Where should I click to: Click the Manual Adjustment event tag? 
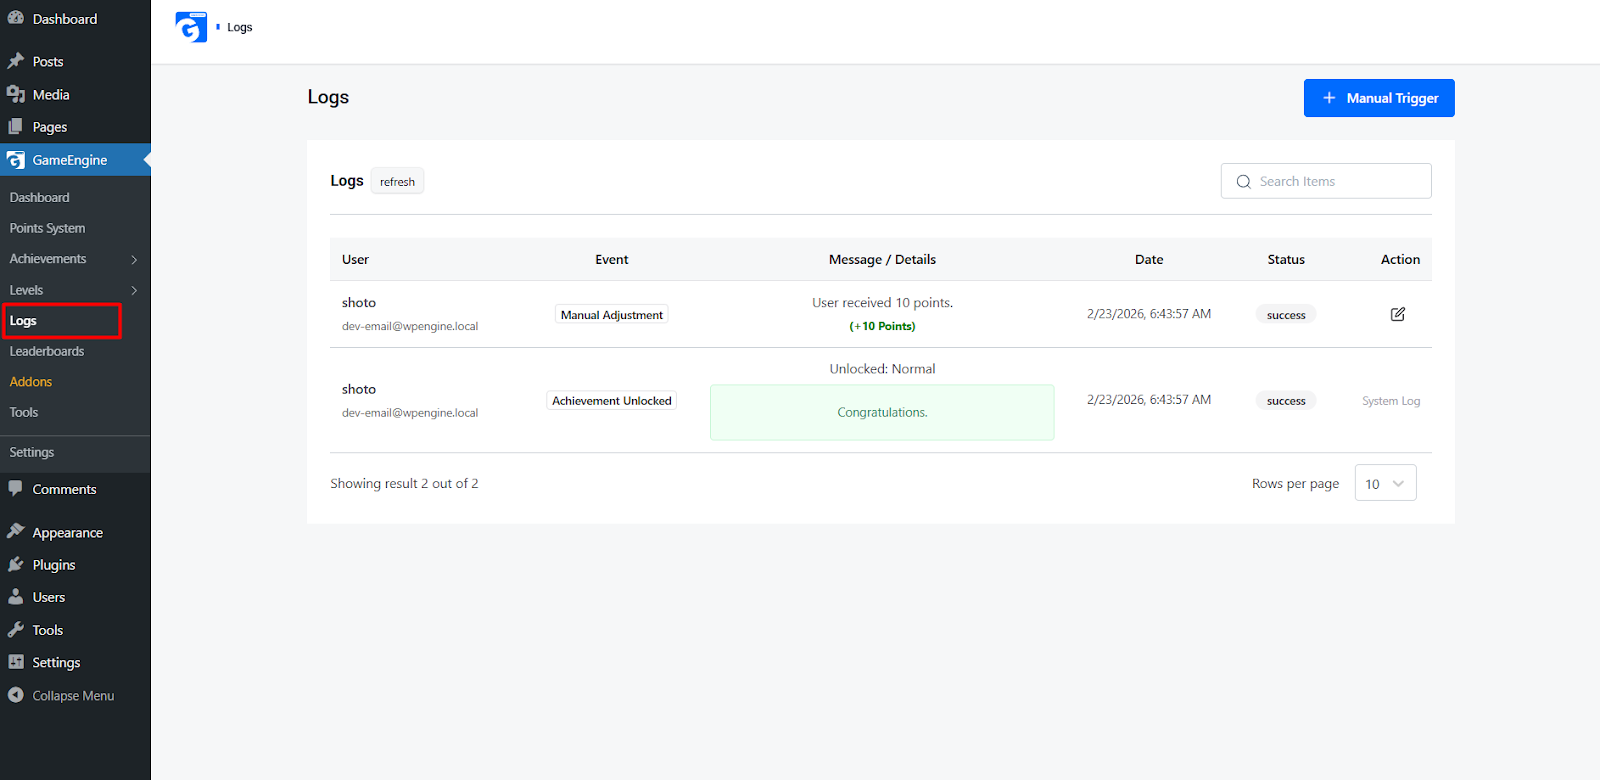click(x=612, y=314)
